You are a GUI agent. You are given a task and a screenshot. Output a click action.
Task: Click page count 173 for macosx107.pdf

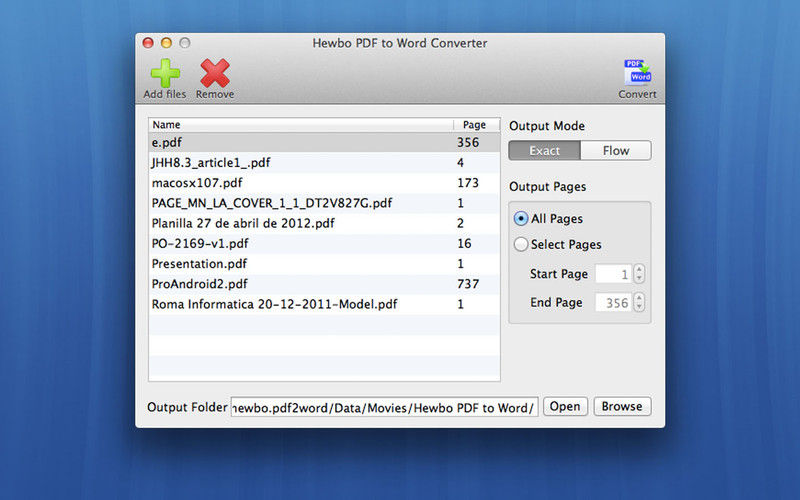coord(468,183)
